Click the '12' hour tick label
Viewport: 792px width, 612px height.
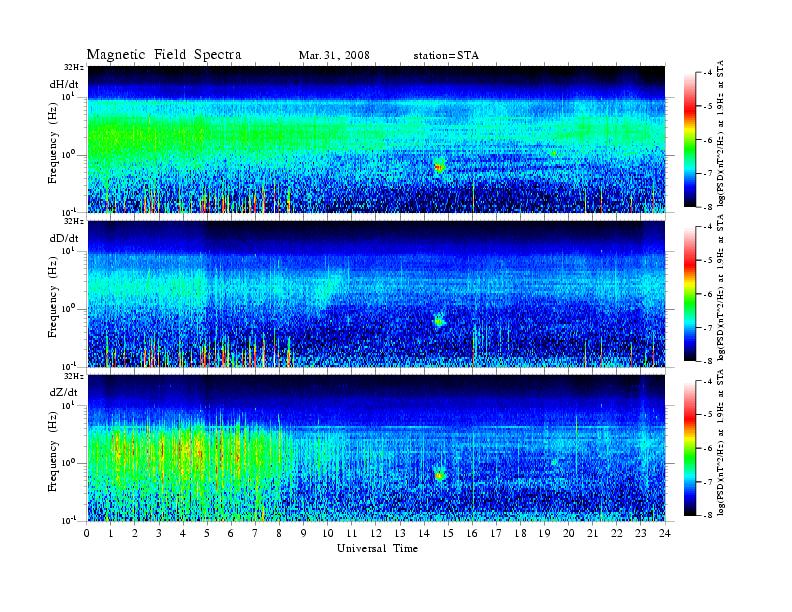pyautogui.click(x=376, y=534)
